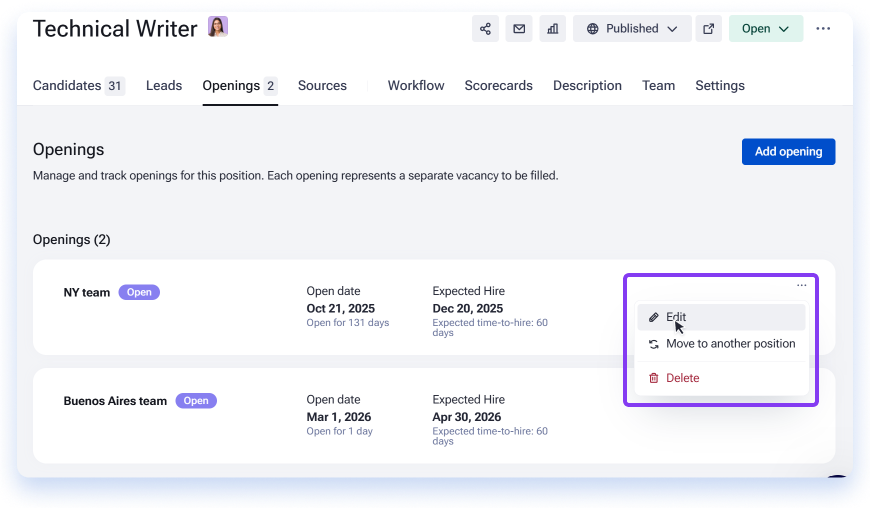Screen dimensions: 870x508
Task: Click the Open badge beside Buenos Aires team
Action: click(196, 400)
